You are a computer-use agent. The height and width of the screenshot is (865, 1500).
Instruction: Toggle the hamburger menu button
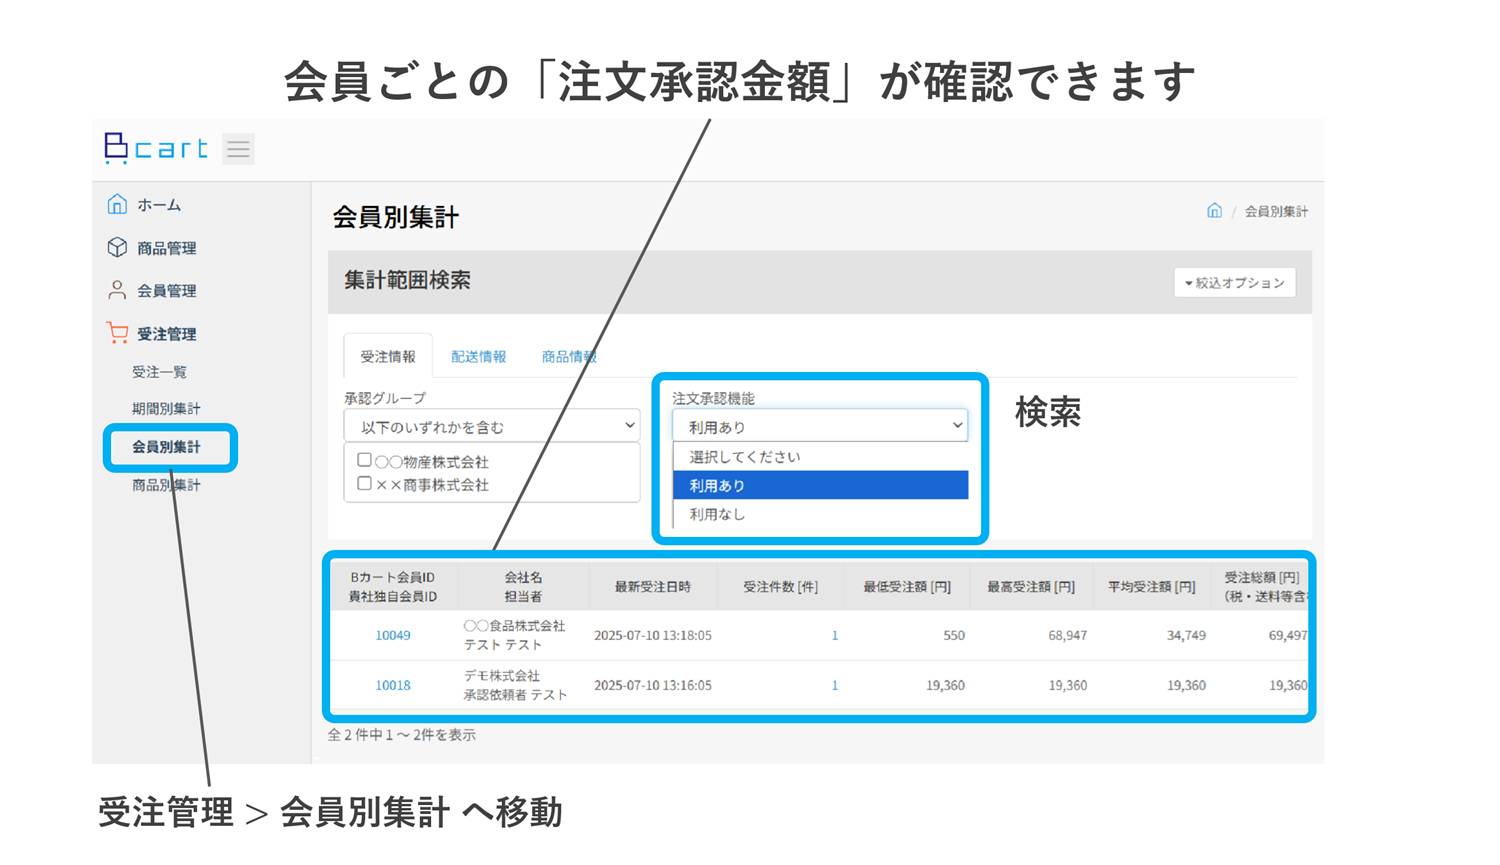tap(238, 149)
